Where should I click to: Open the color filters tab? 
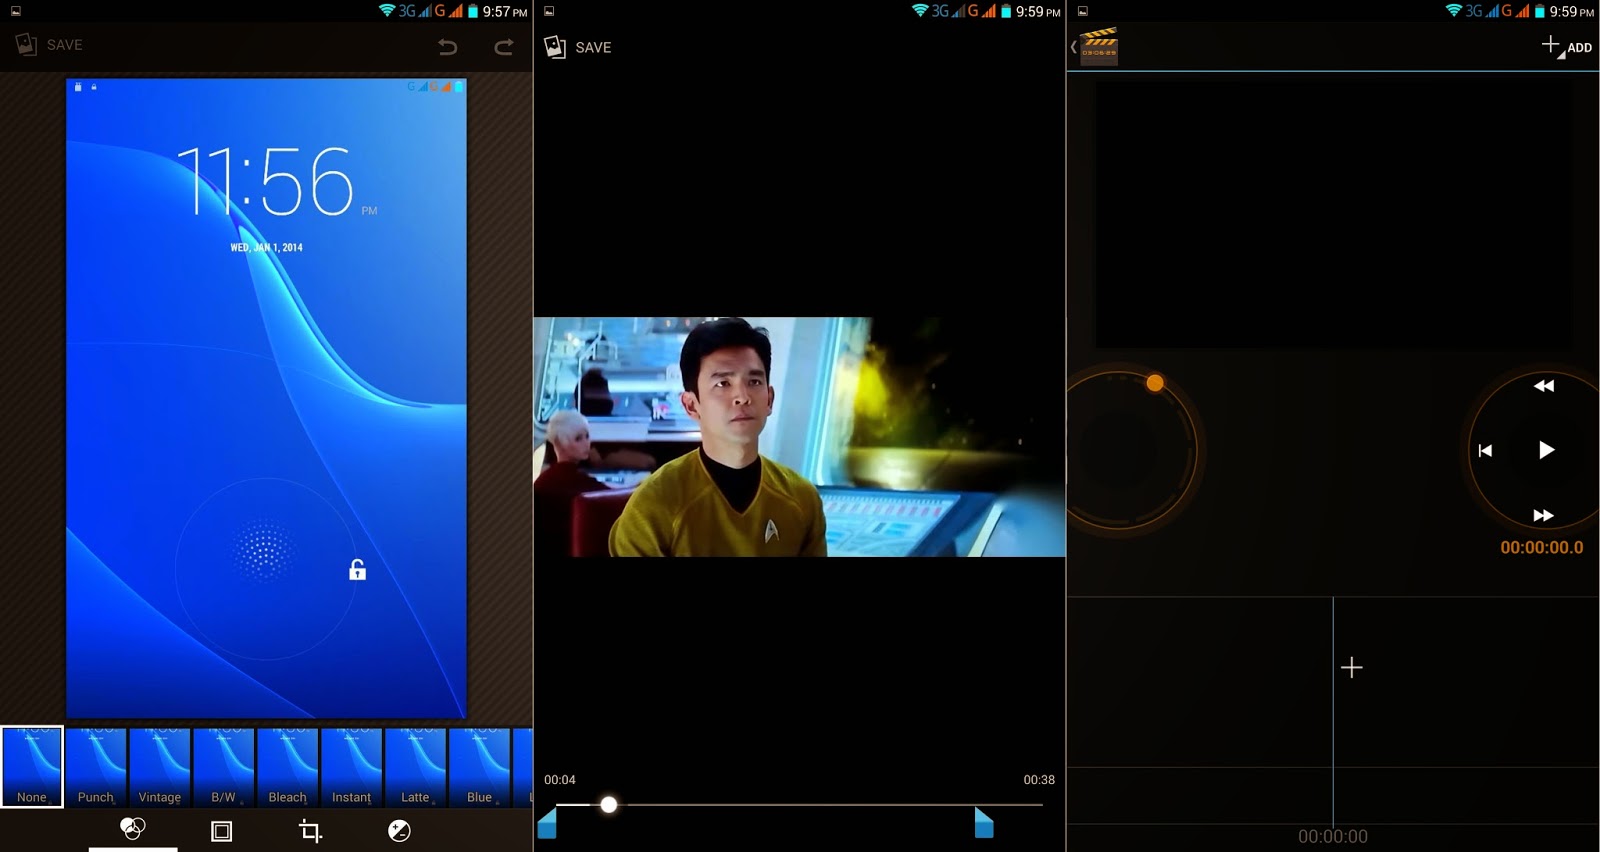point(133,830)
